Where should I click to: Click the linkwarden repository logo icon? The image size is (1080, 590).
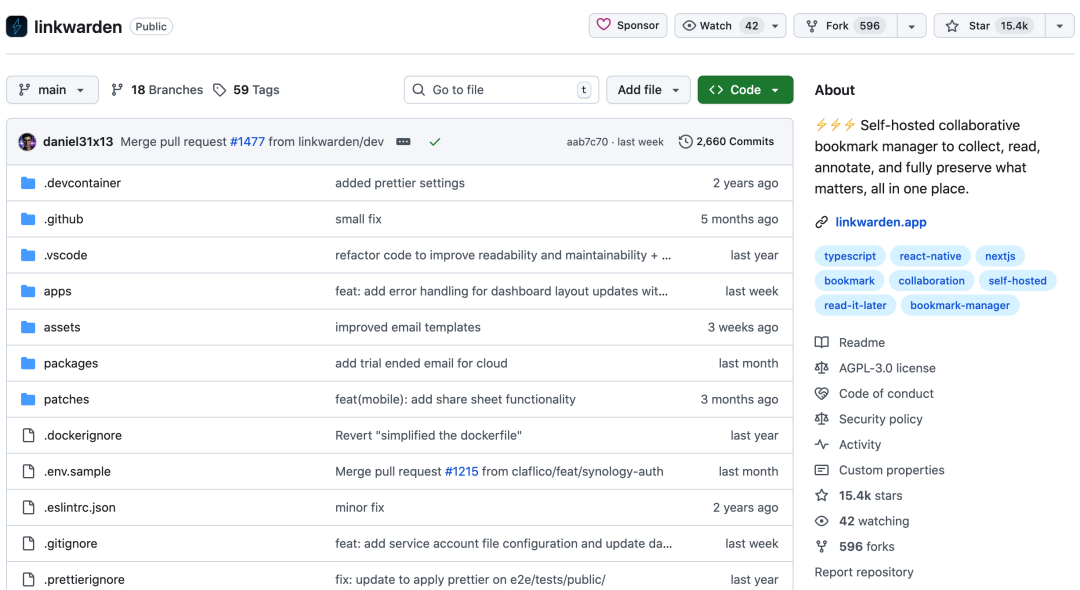coord(17,26)
